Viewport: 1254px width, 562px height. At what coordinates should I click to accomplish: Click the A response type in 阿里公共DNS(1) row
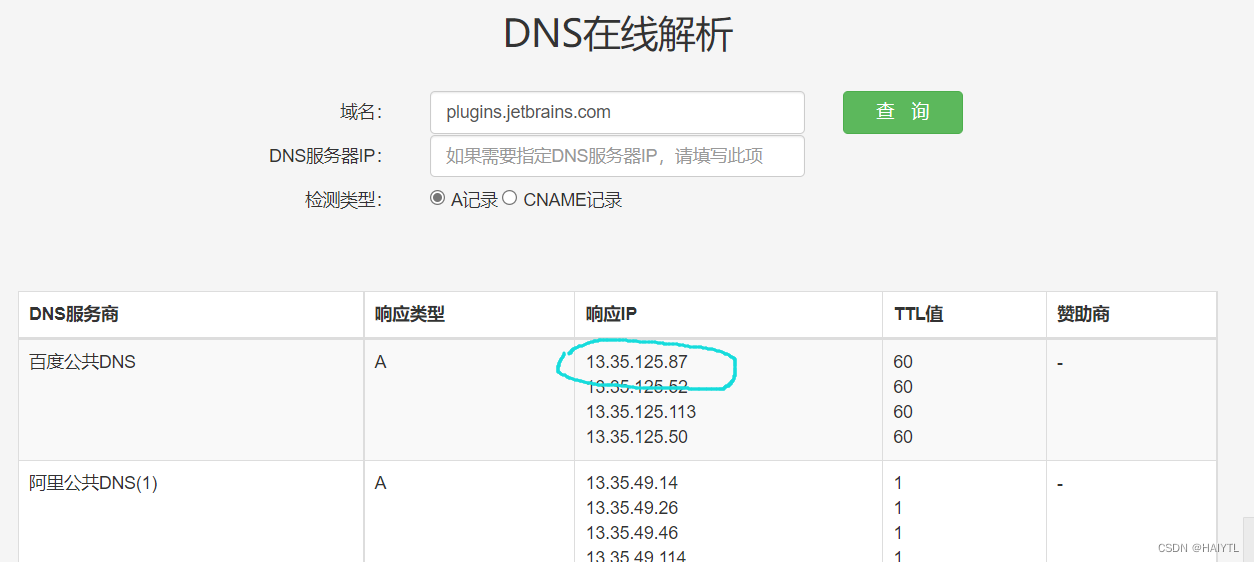click(x=380, y=483)
